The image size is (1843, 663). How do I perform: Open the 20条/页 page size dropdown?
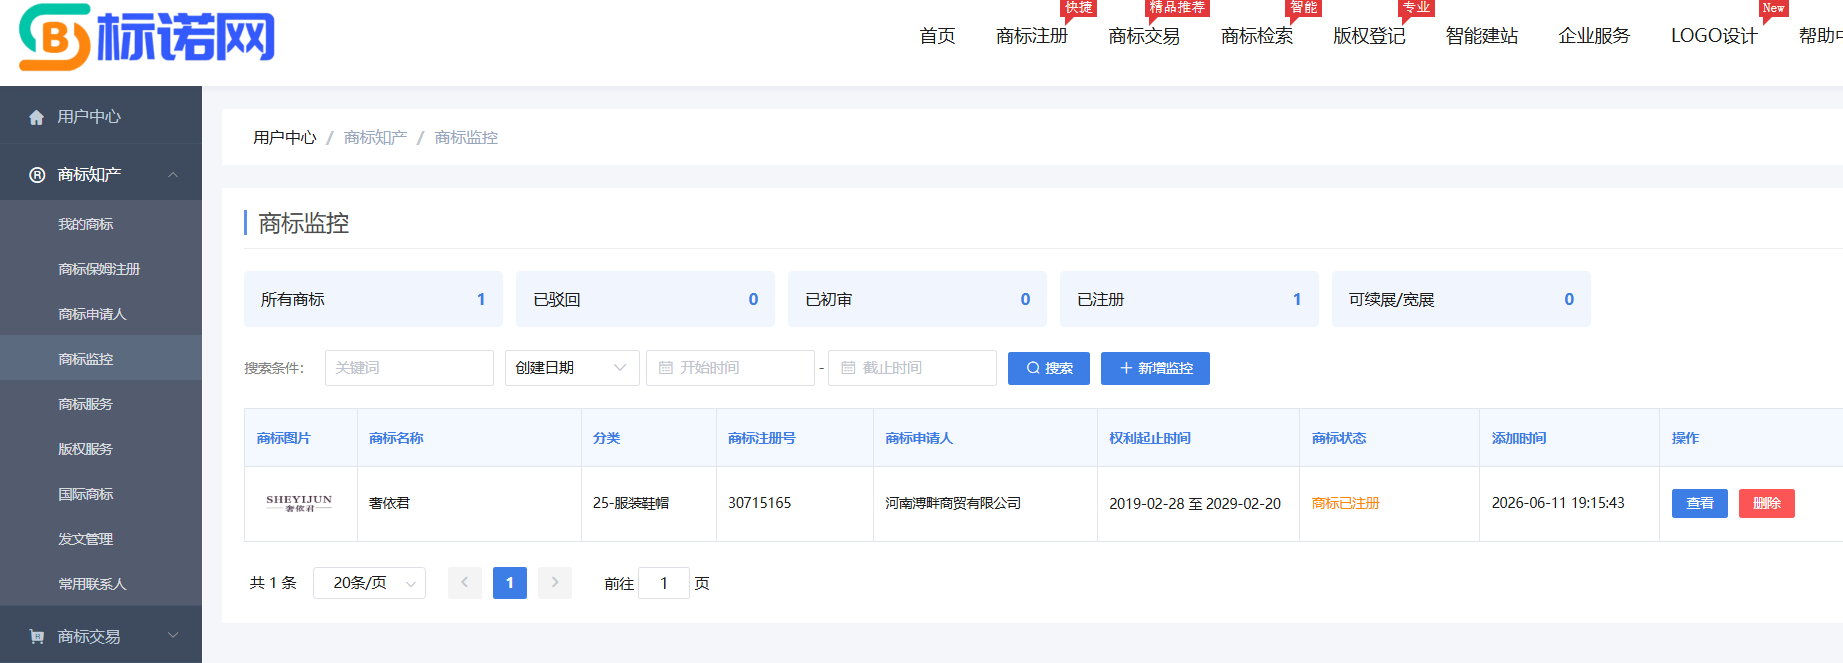[369, 583]
